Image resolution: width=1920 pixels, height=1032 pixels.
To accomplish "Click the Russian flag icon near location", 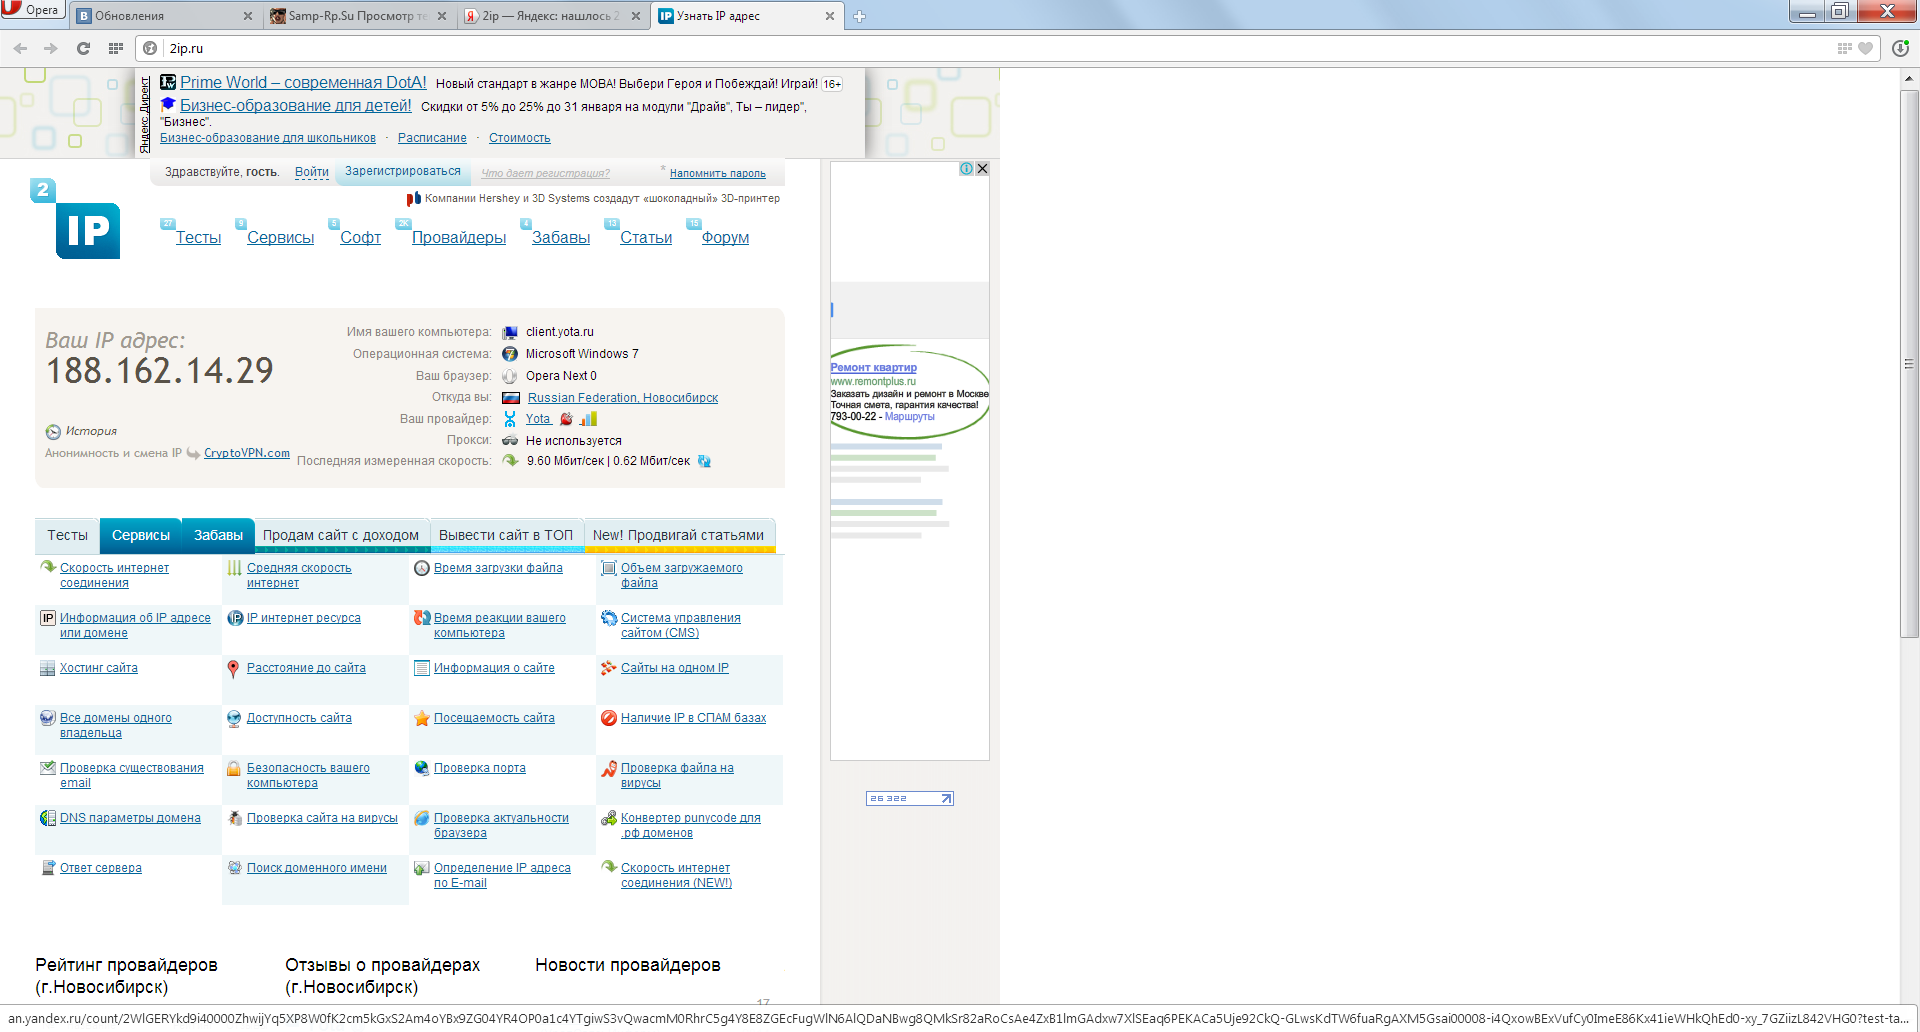I will coord(510,398).
